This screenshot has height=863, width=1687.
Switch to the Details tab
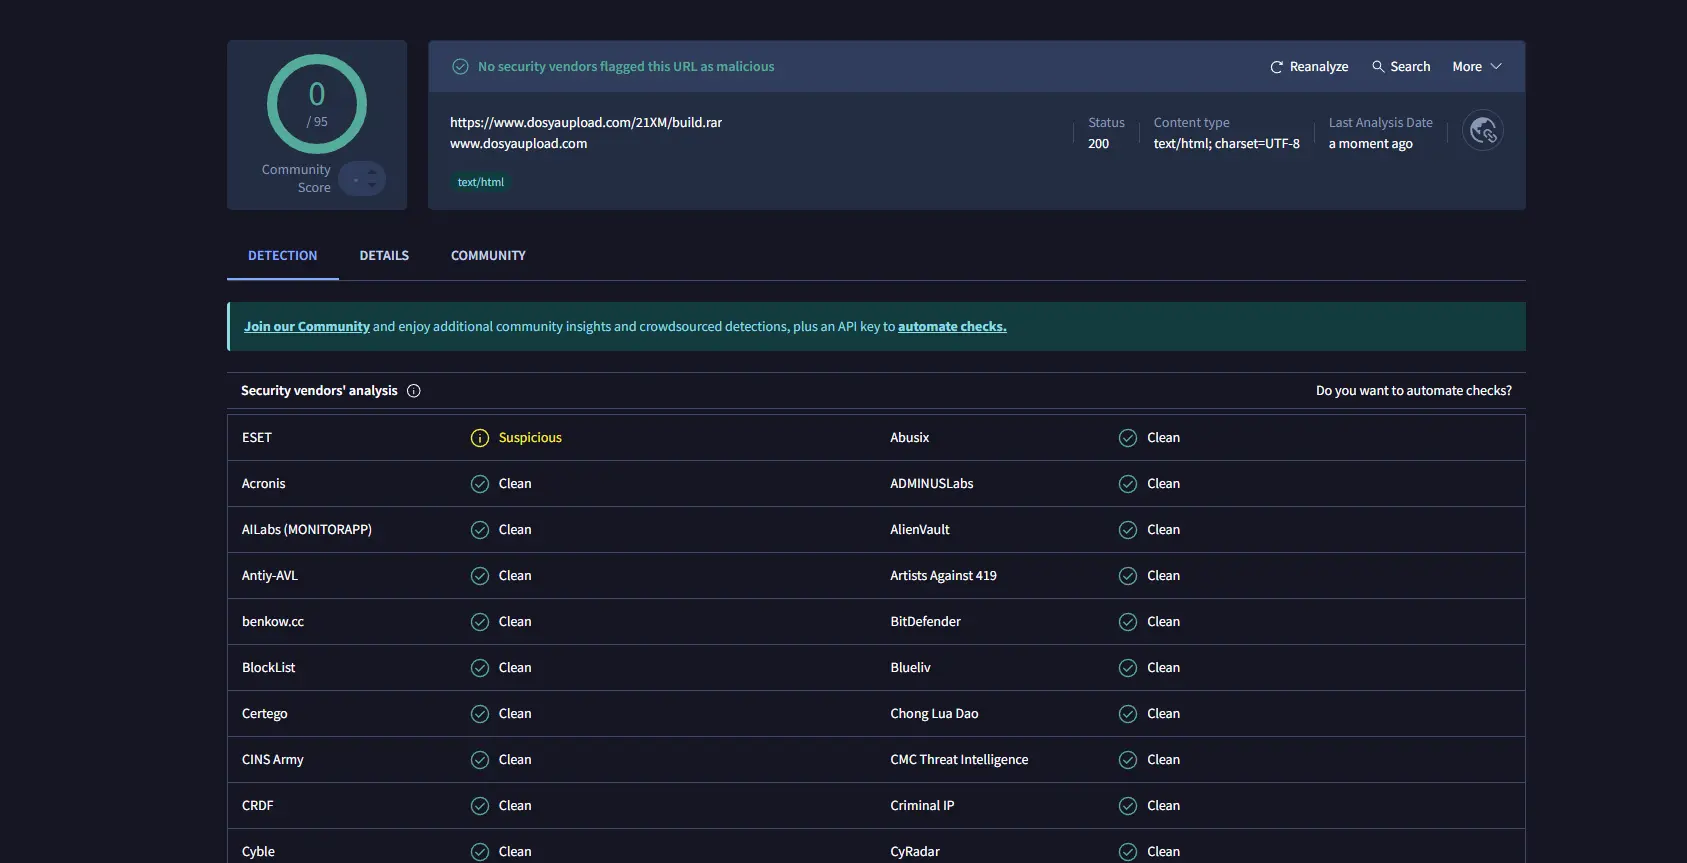[384, 256]
